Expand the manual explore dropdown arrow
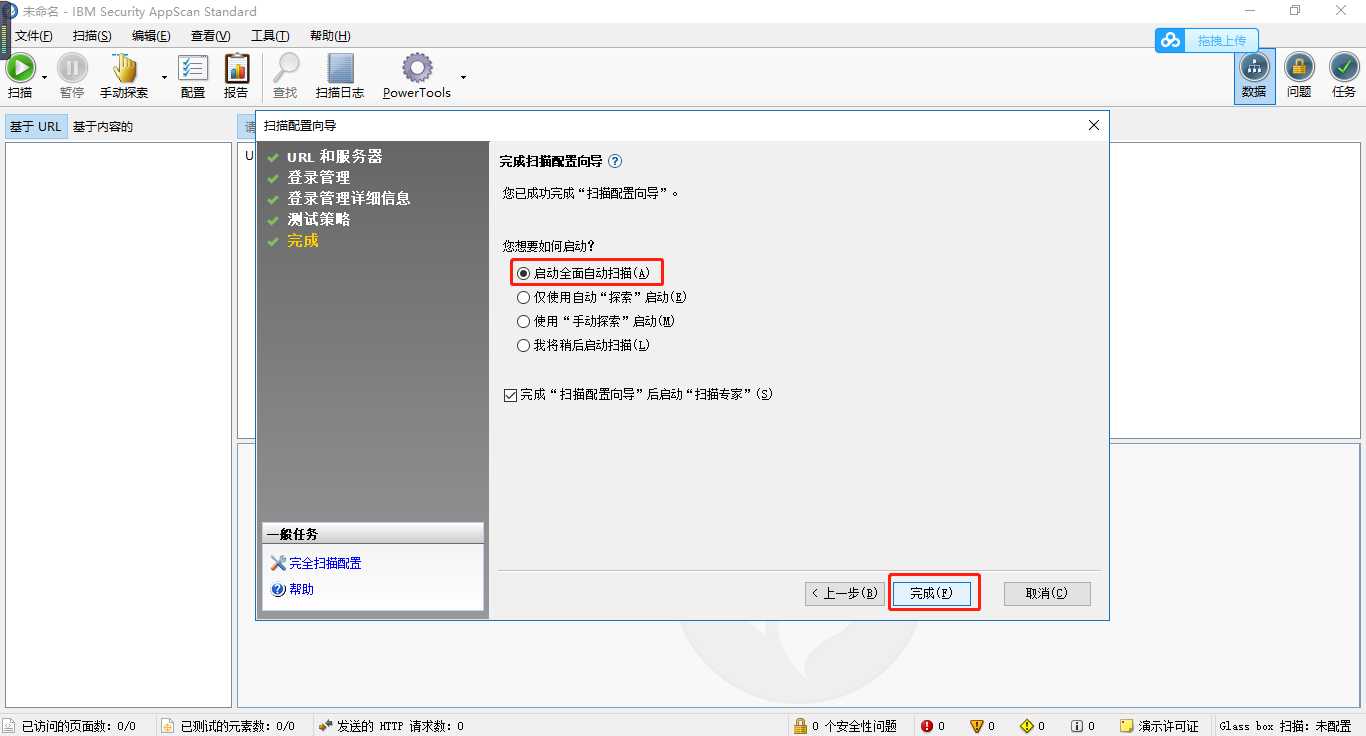The width and height of the screenshot is (1366, 736). tap(164, 77)
